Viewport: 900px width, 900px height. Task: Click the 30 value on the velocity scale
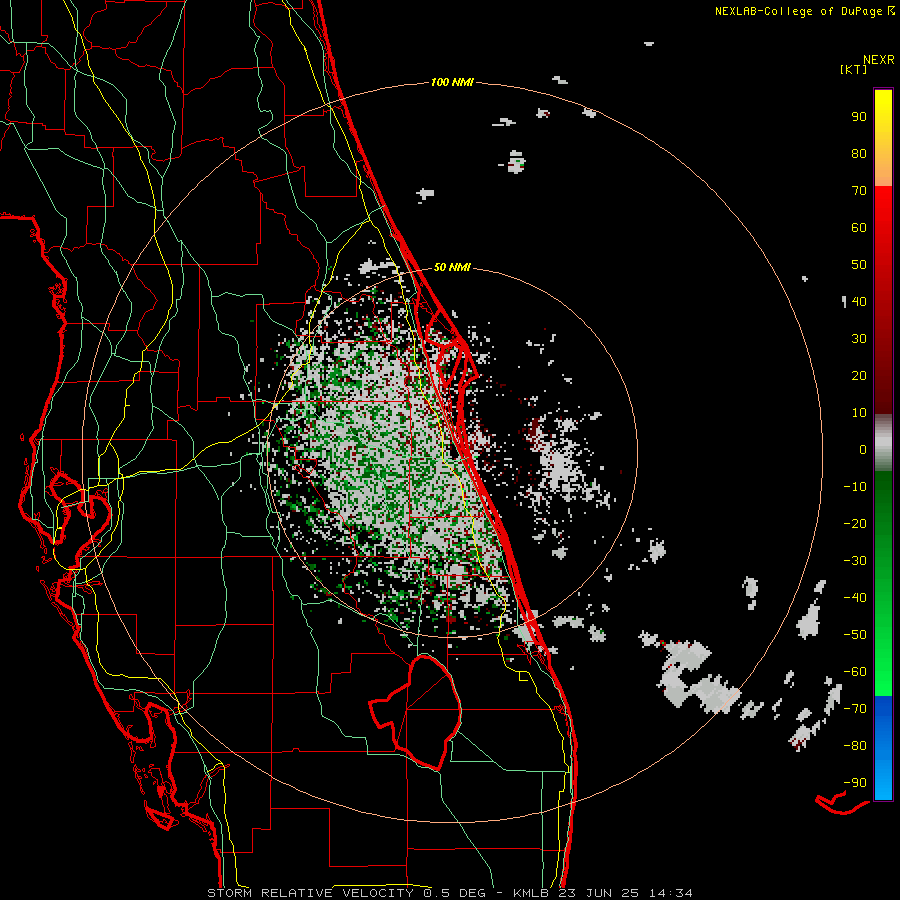859,339
